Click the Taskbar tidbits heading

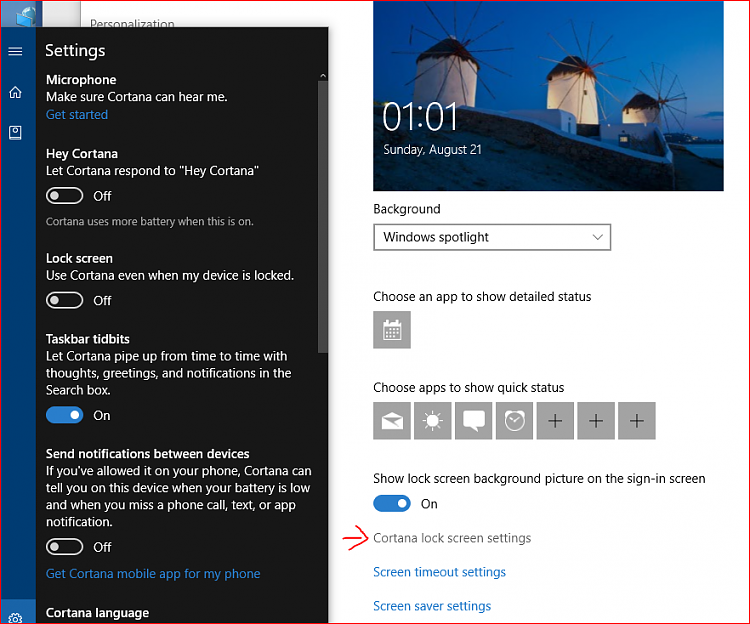[x=88, y=339]
